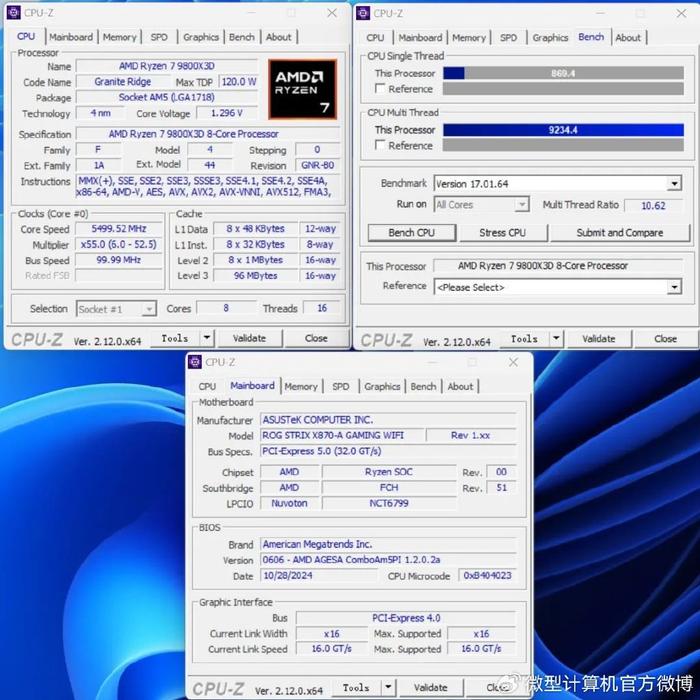Close the top-left CPU-Z window with X
This screenshot has height=700, width=700.
click(x=332, y=13)
